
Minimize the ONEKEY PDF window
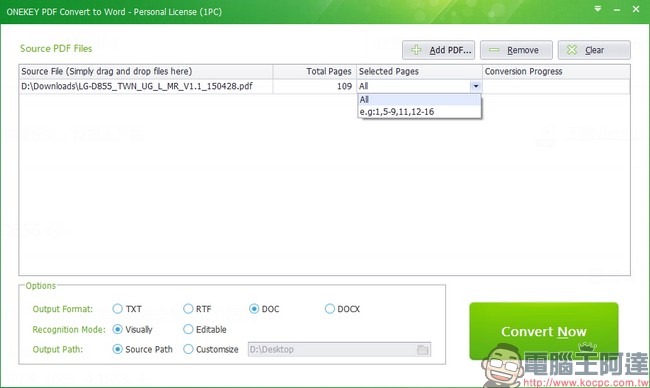617,10
